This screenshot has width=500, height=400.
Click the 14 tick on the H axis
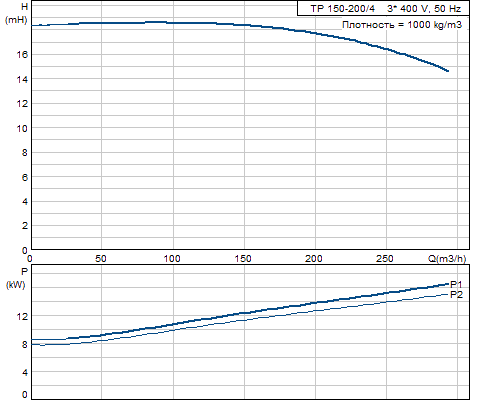click(x=22, y=79)
